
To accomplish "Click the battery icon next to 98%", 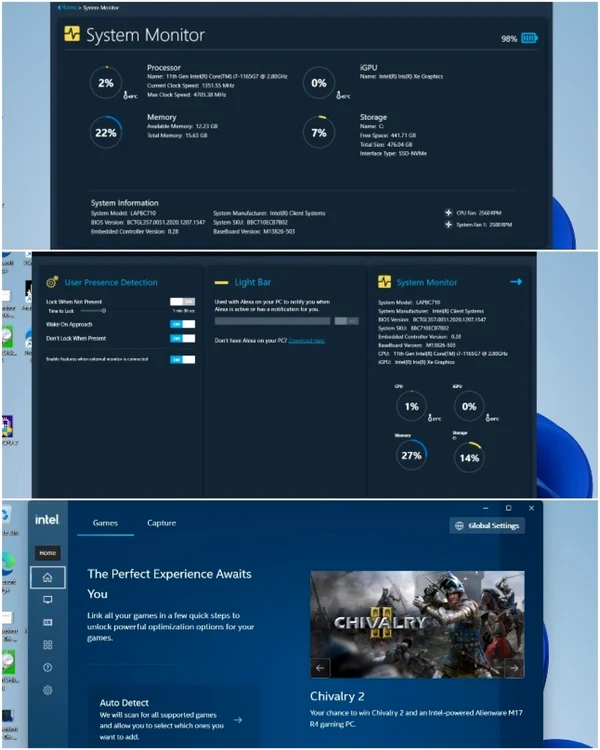I will [x=529, y=38].
